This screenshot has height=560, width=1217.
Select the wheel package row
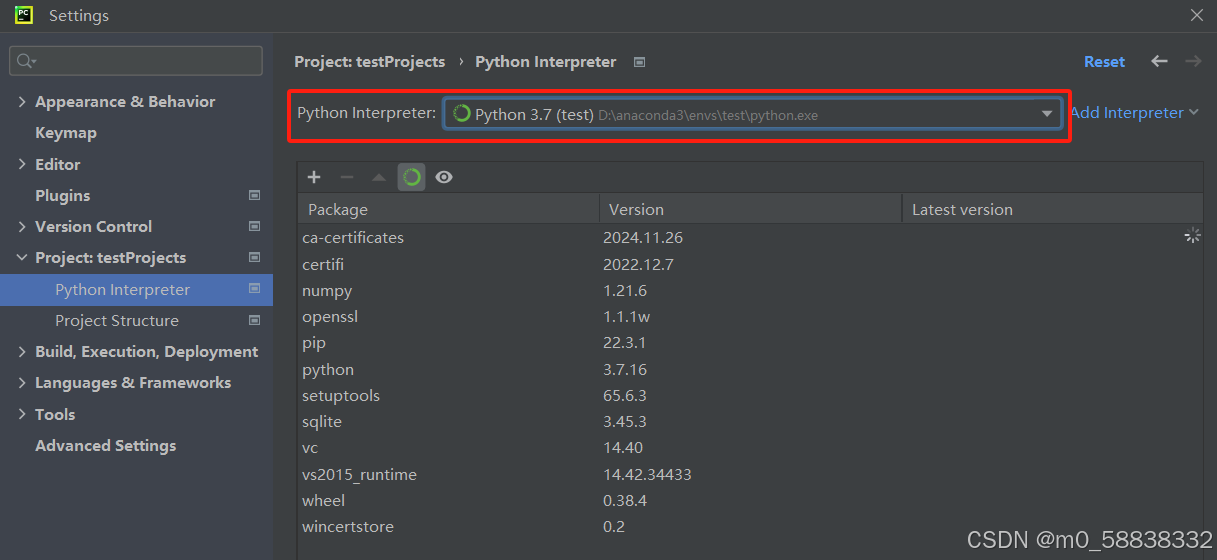pyautogui.click(x=750, y=500)
